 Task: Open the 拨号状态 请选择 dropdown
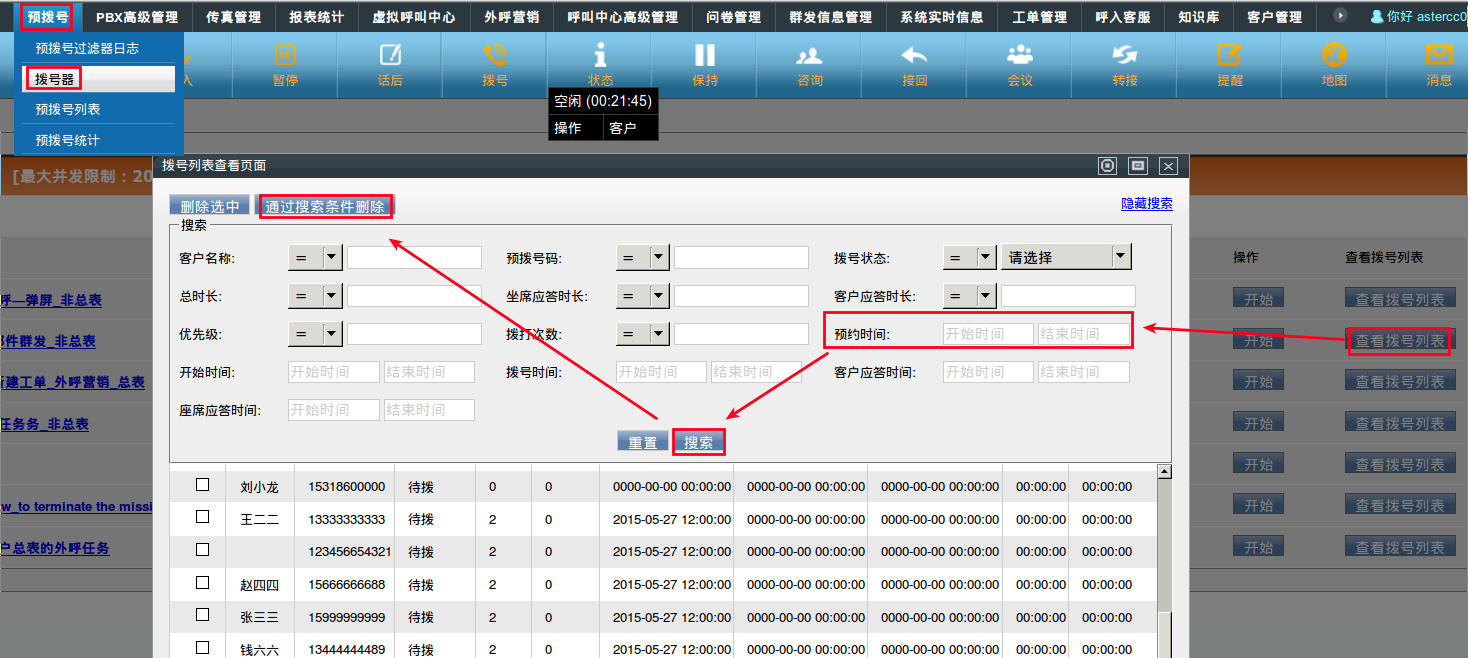1066,258
